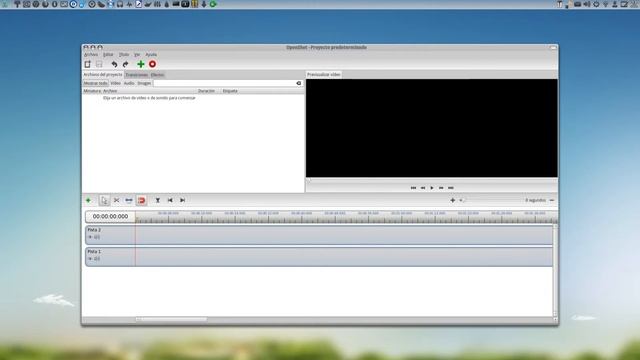Open the Ver menu

(x=137, y=55)
